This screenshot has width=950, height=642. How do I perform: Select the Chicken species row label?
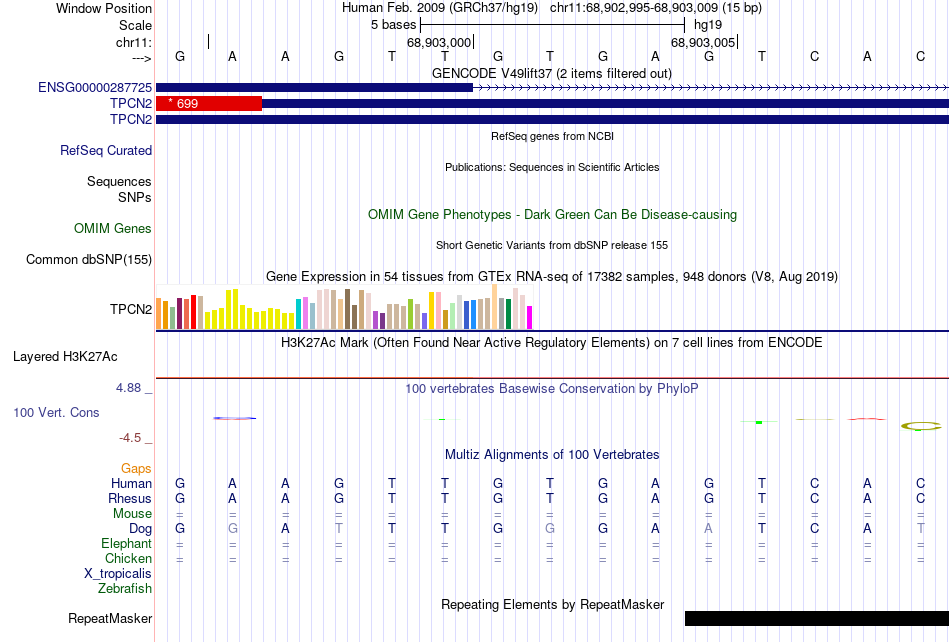128,558
